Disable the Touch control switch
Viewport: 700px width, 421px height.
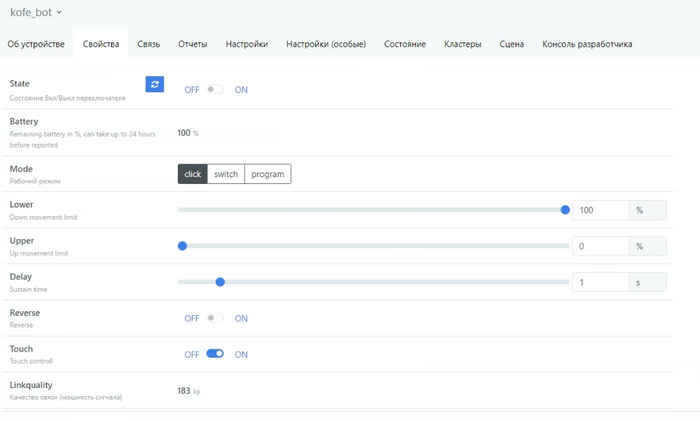pyautogui.click(x=214, y=354)
